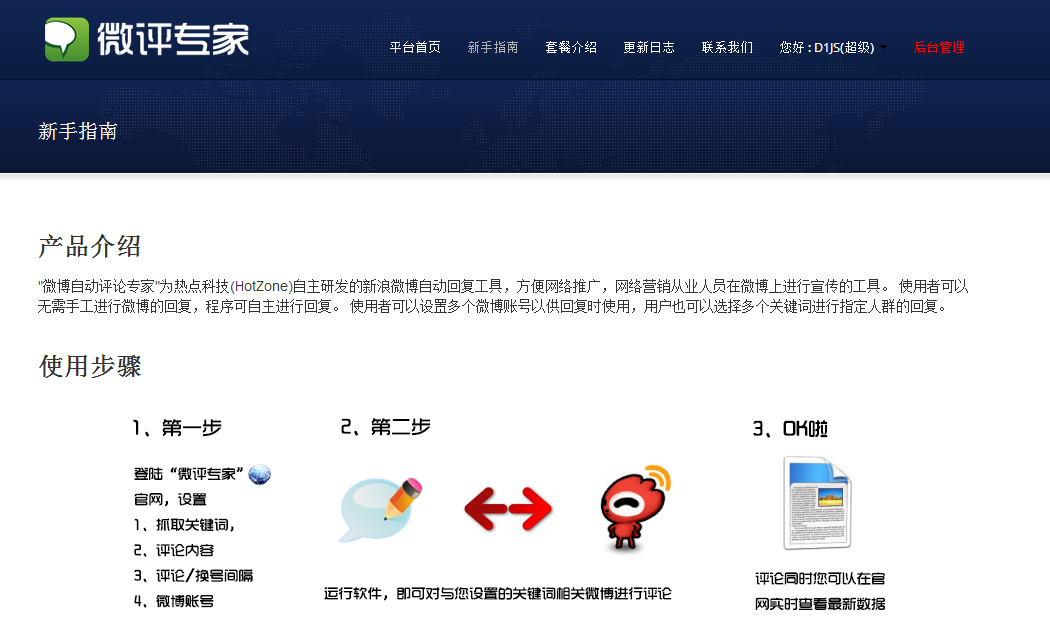Click the green speech bubble logo icon
Screen dimensions: 1050x625
[66, 40]
